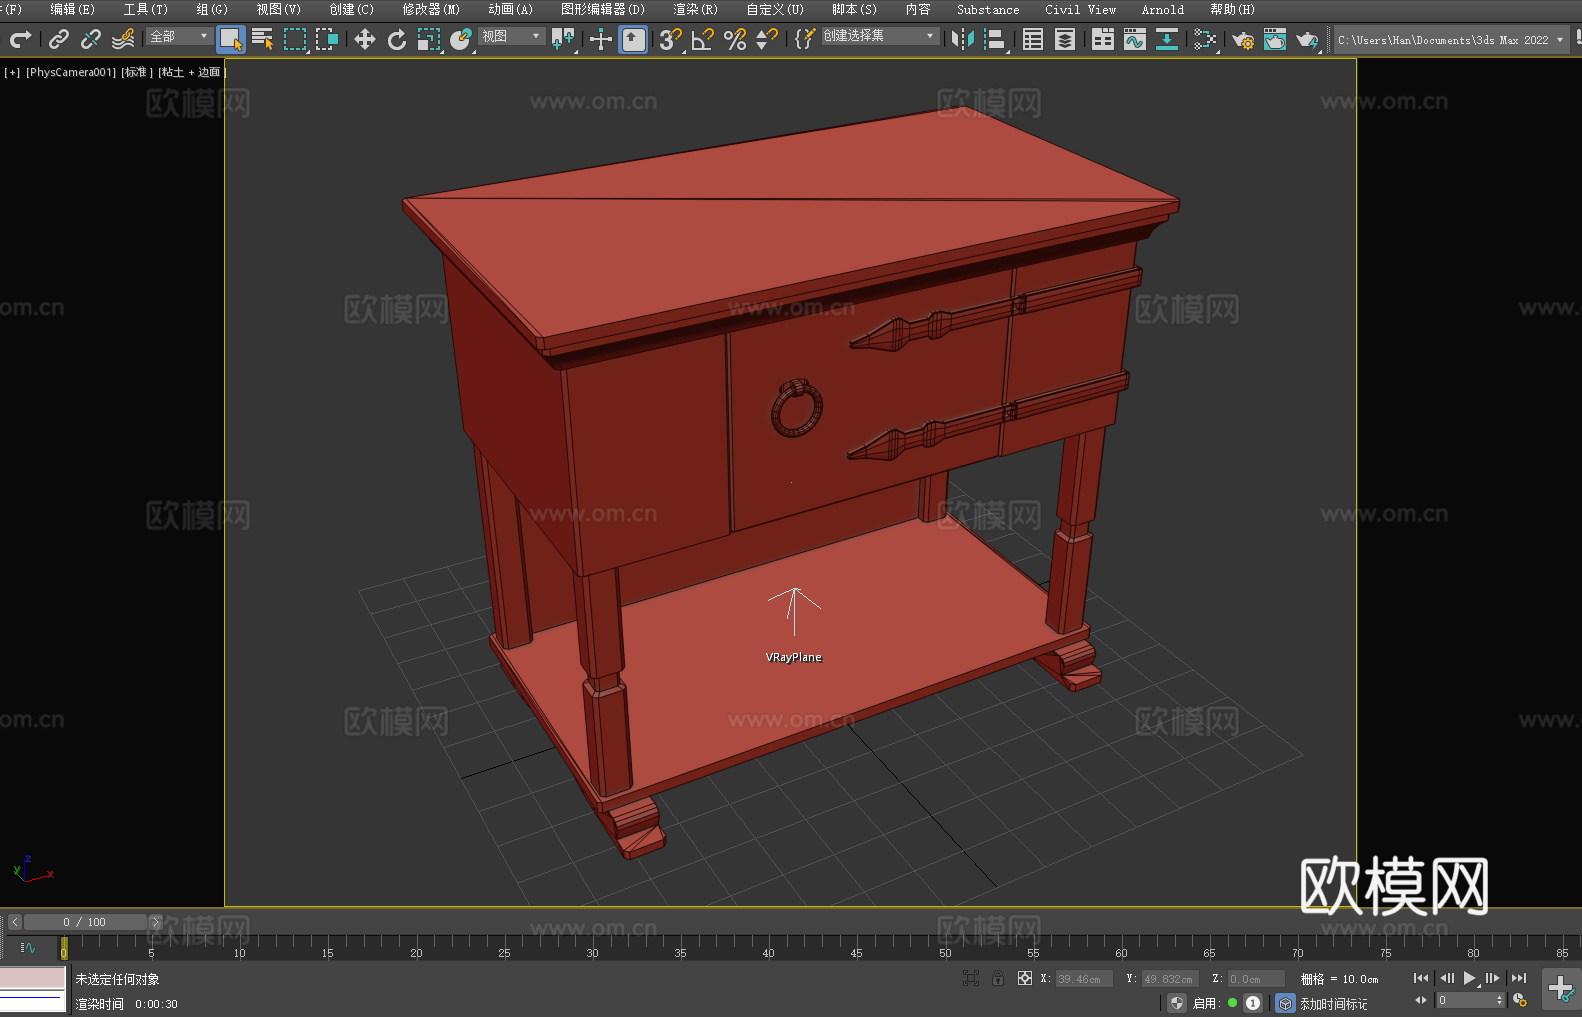Image resolution: width=1582 pixels, height=1017 pixels.
Task: Click the Play Animation button
Action: [1470, 978]
